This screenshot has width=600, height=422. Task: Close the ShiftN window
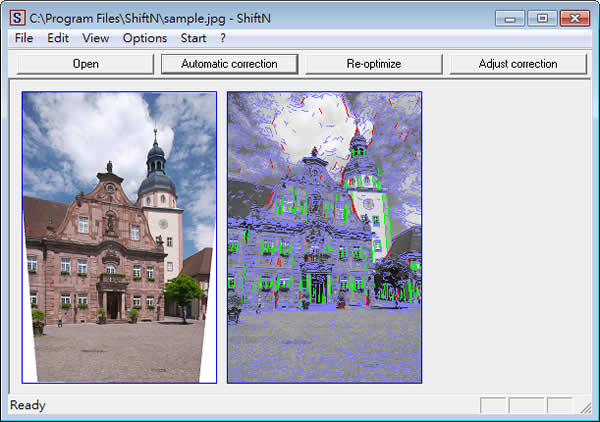coord(574,18)
